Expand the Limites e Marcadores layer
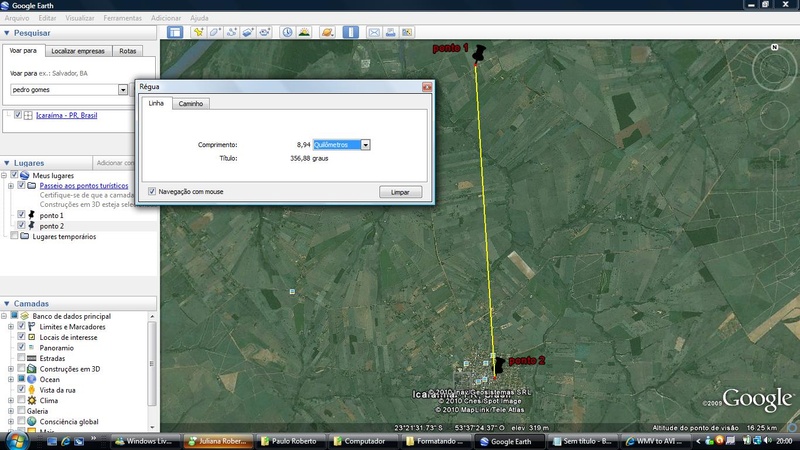 coord(10,326)
